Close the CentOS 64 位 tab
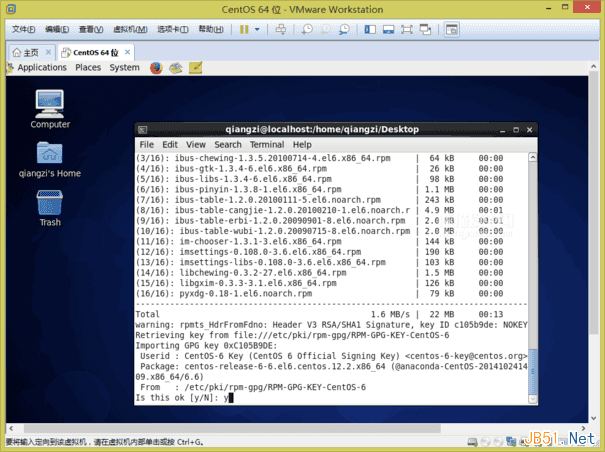 [127, 52]
